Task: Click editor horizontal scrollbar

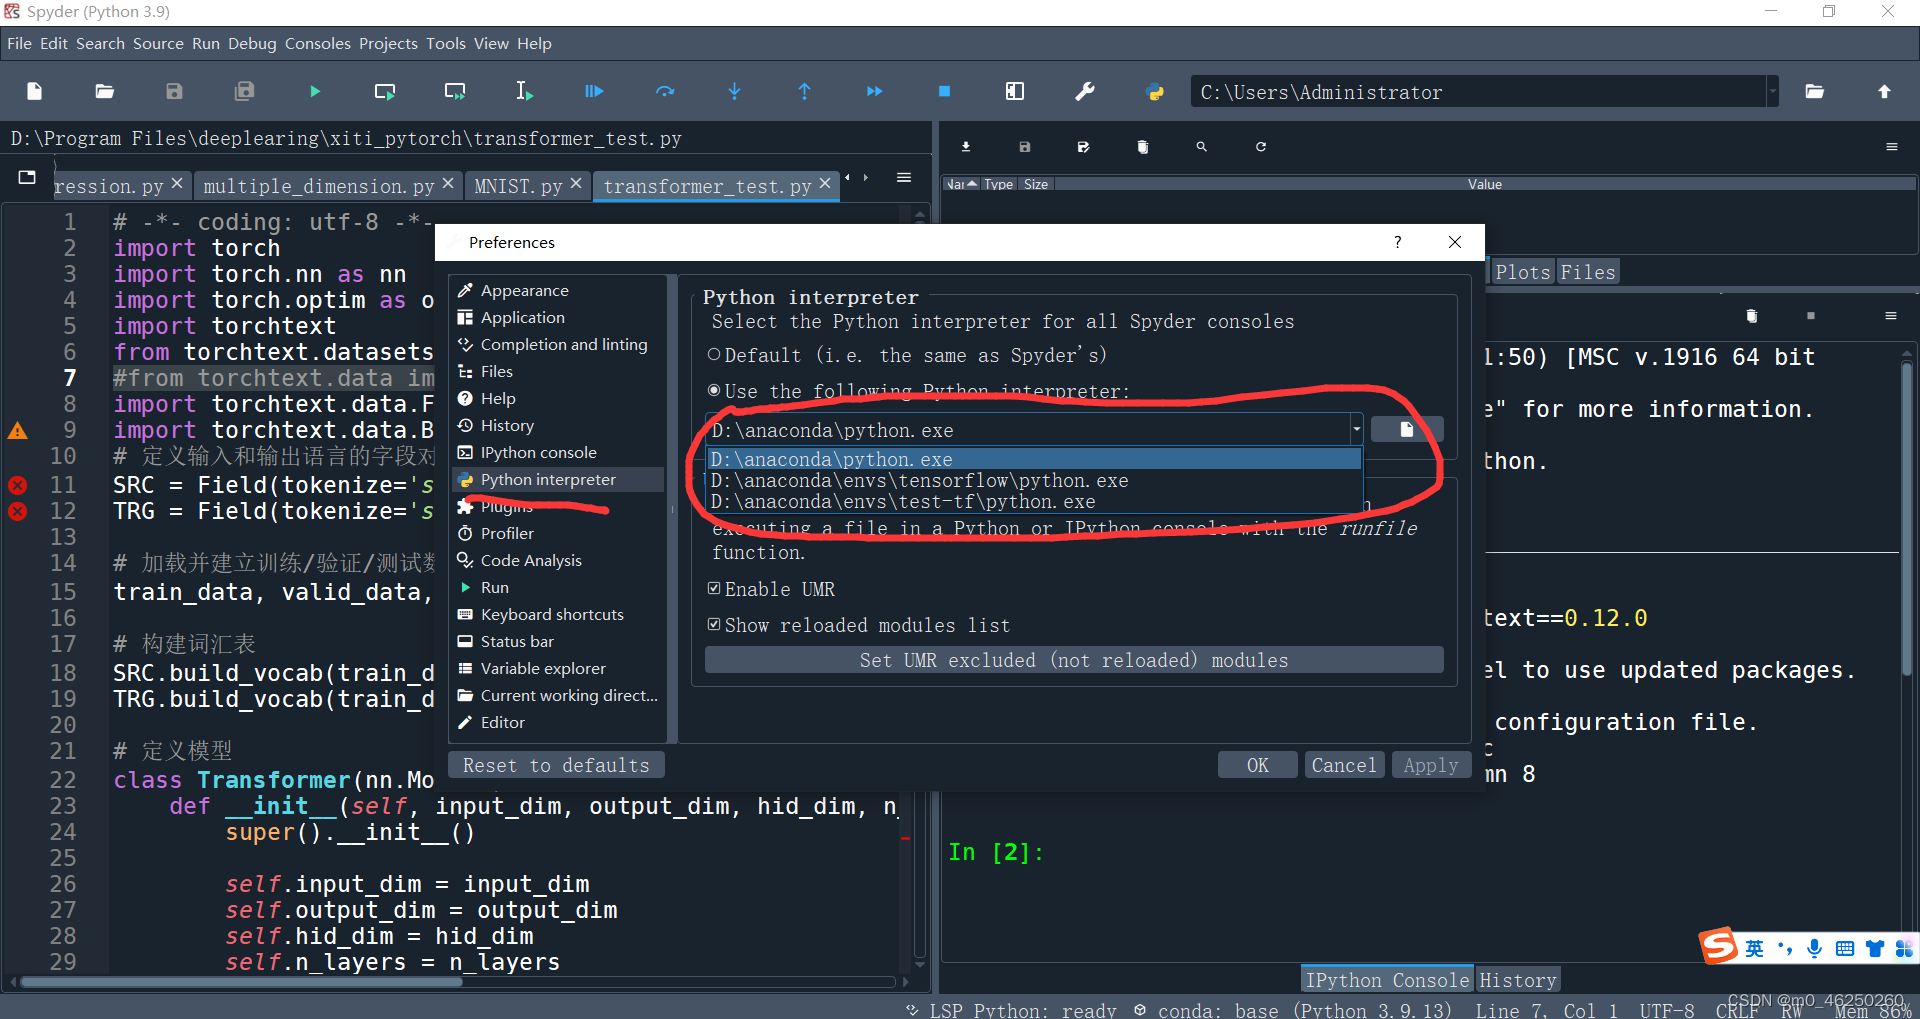Action: [240, 982]
